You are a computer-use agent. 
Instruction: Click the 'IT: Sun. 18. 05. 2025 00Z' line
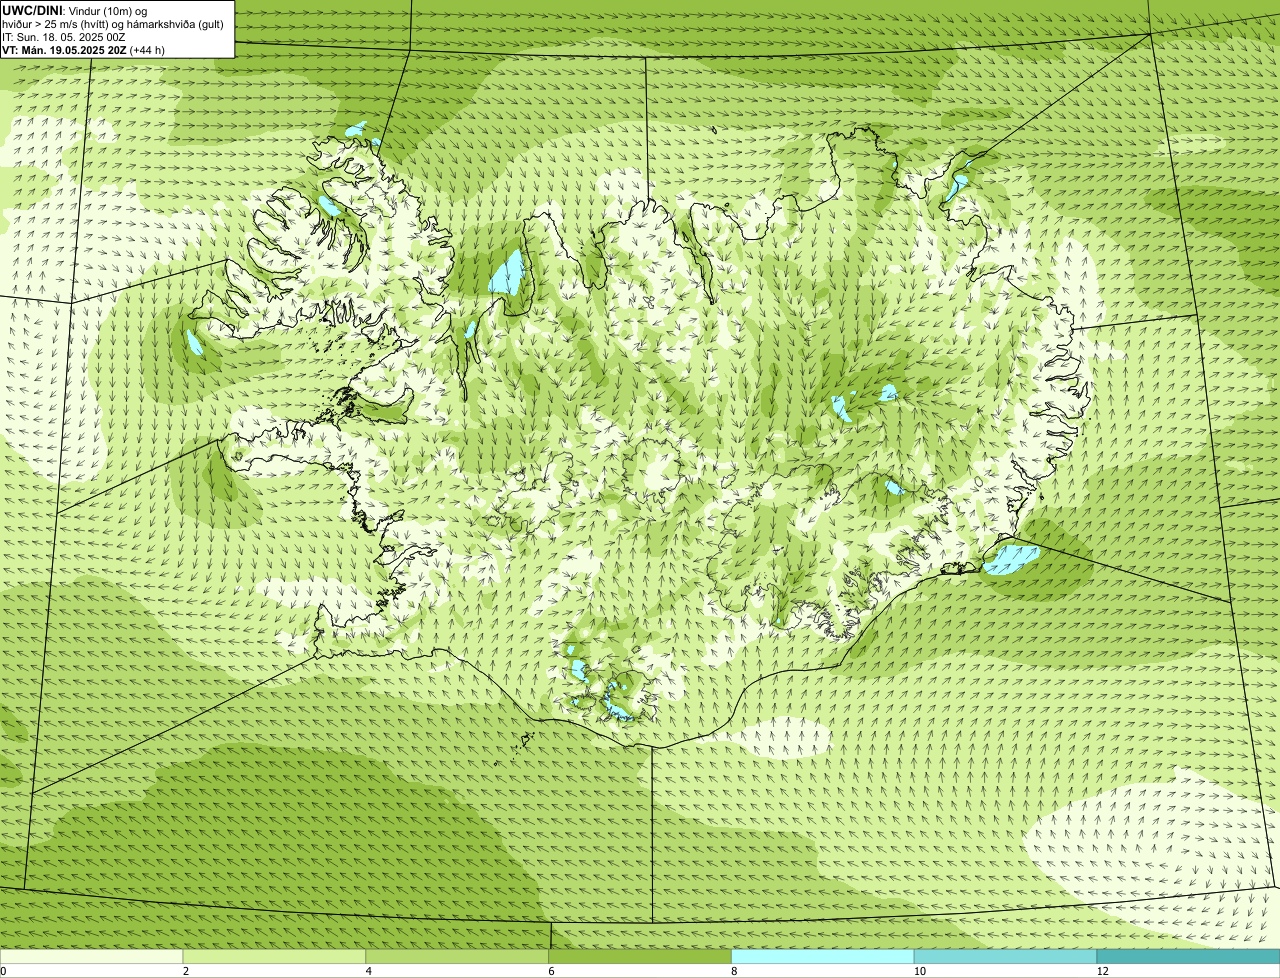64,36
